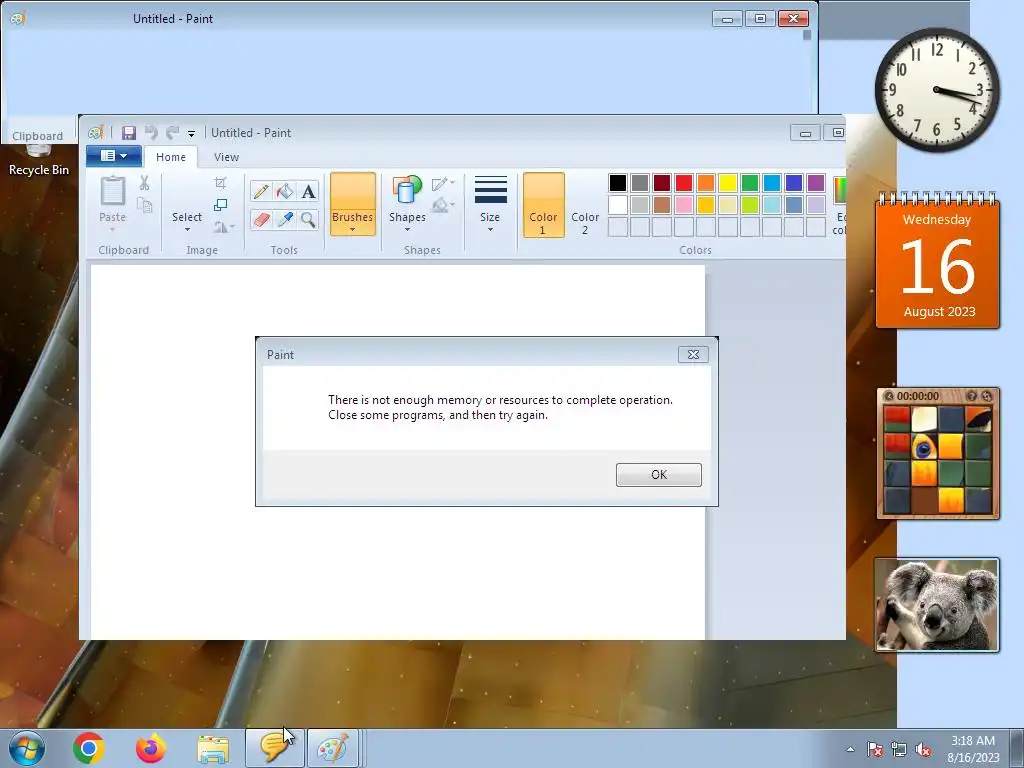This screenshot has width=1024, height=768.
Task: Switch to the Home ribbon tab
Action: click(x=171, y=157)
